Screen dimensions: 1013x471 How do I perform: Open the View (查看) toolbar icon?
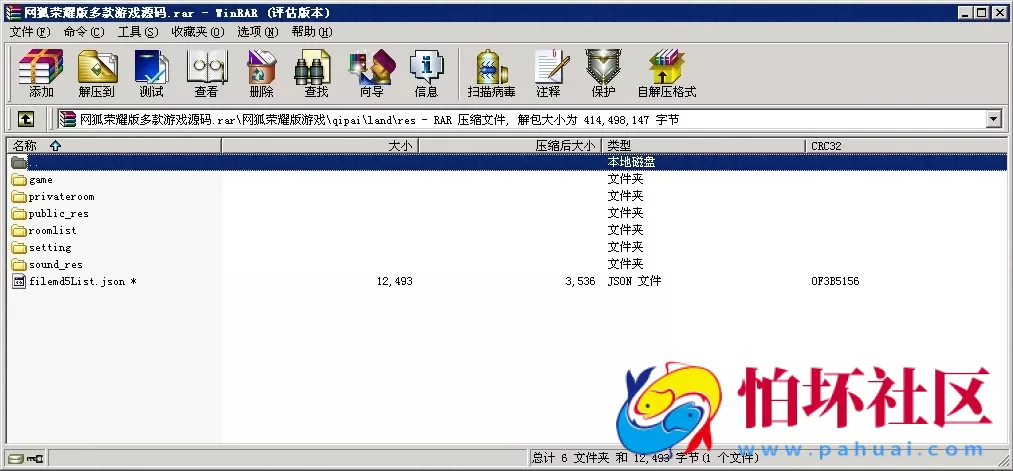[x=206, y=73]
